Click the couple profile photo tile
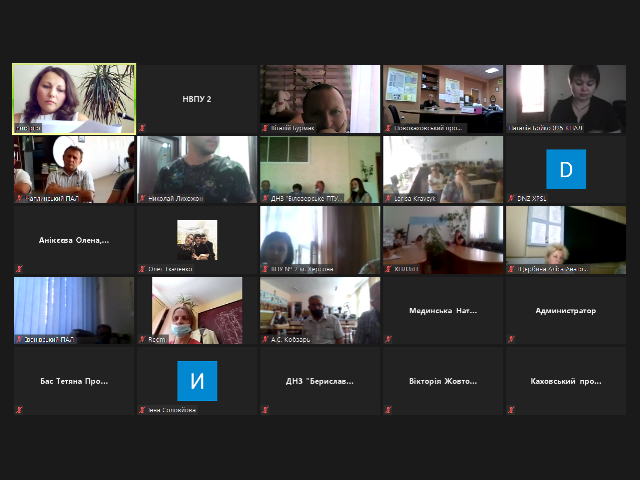Viewport: 640px width, 480px height. [x=197, y=240]
